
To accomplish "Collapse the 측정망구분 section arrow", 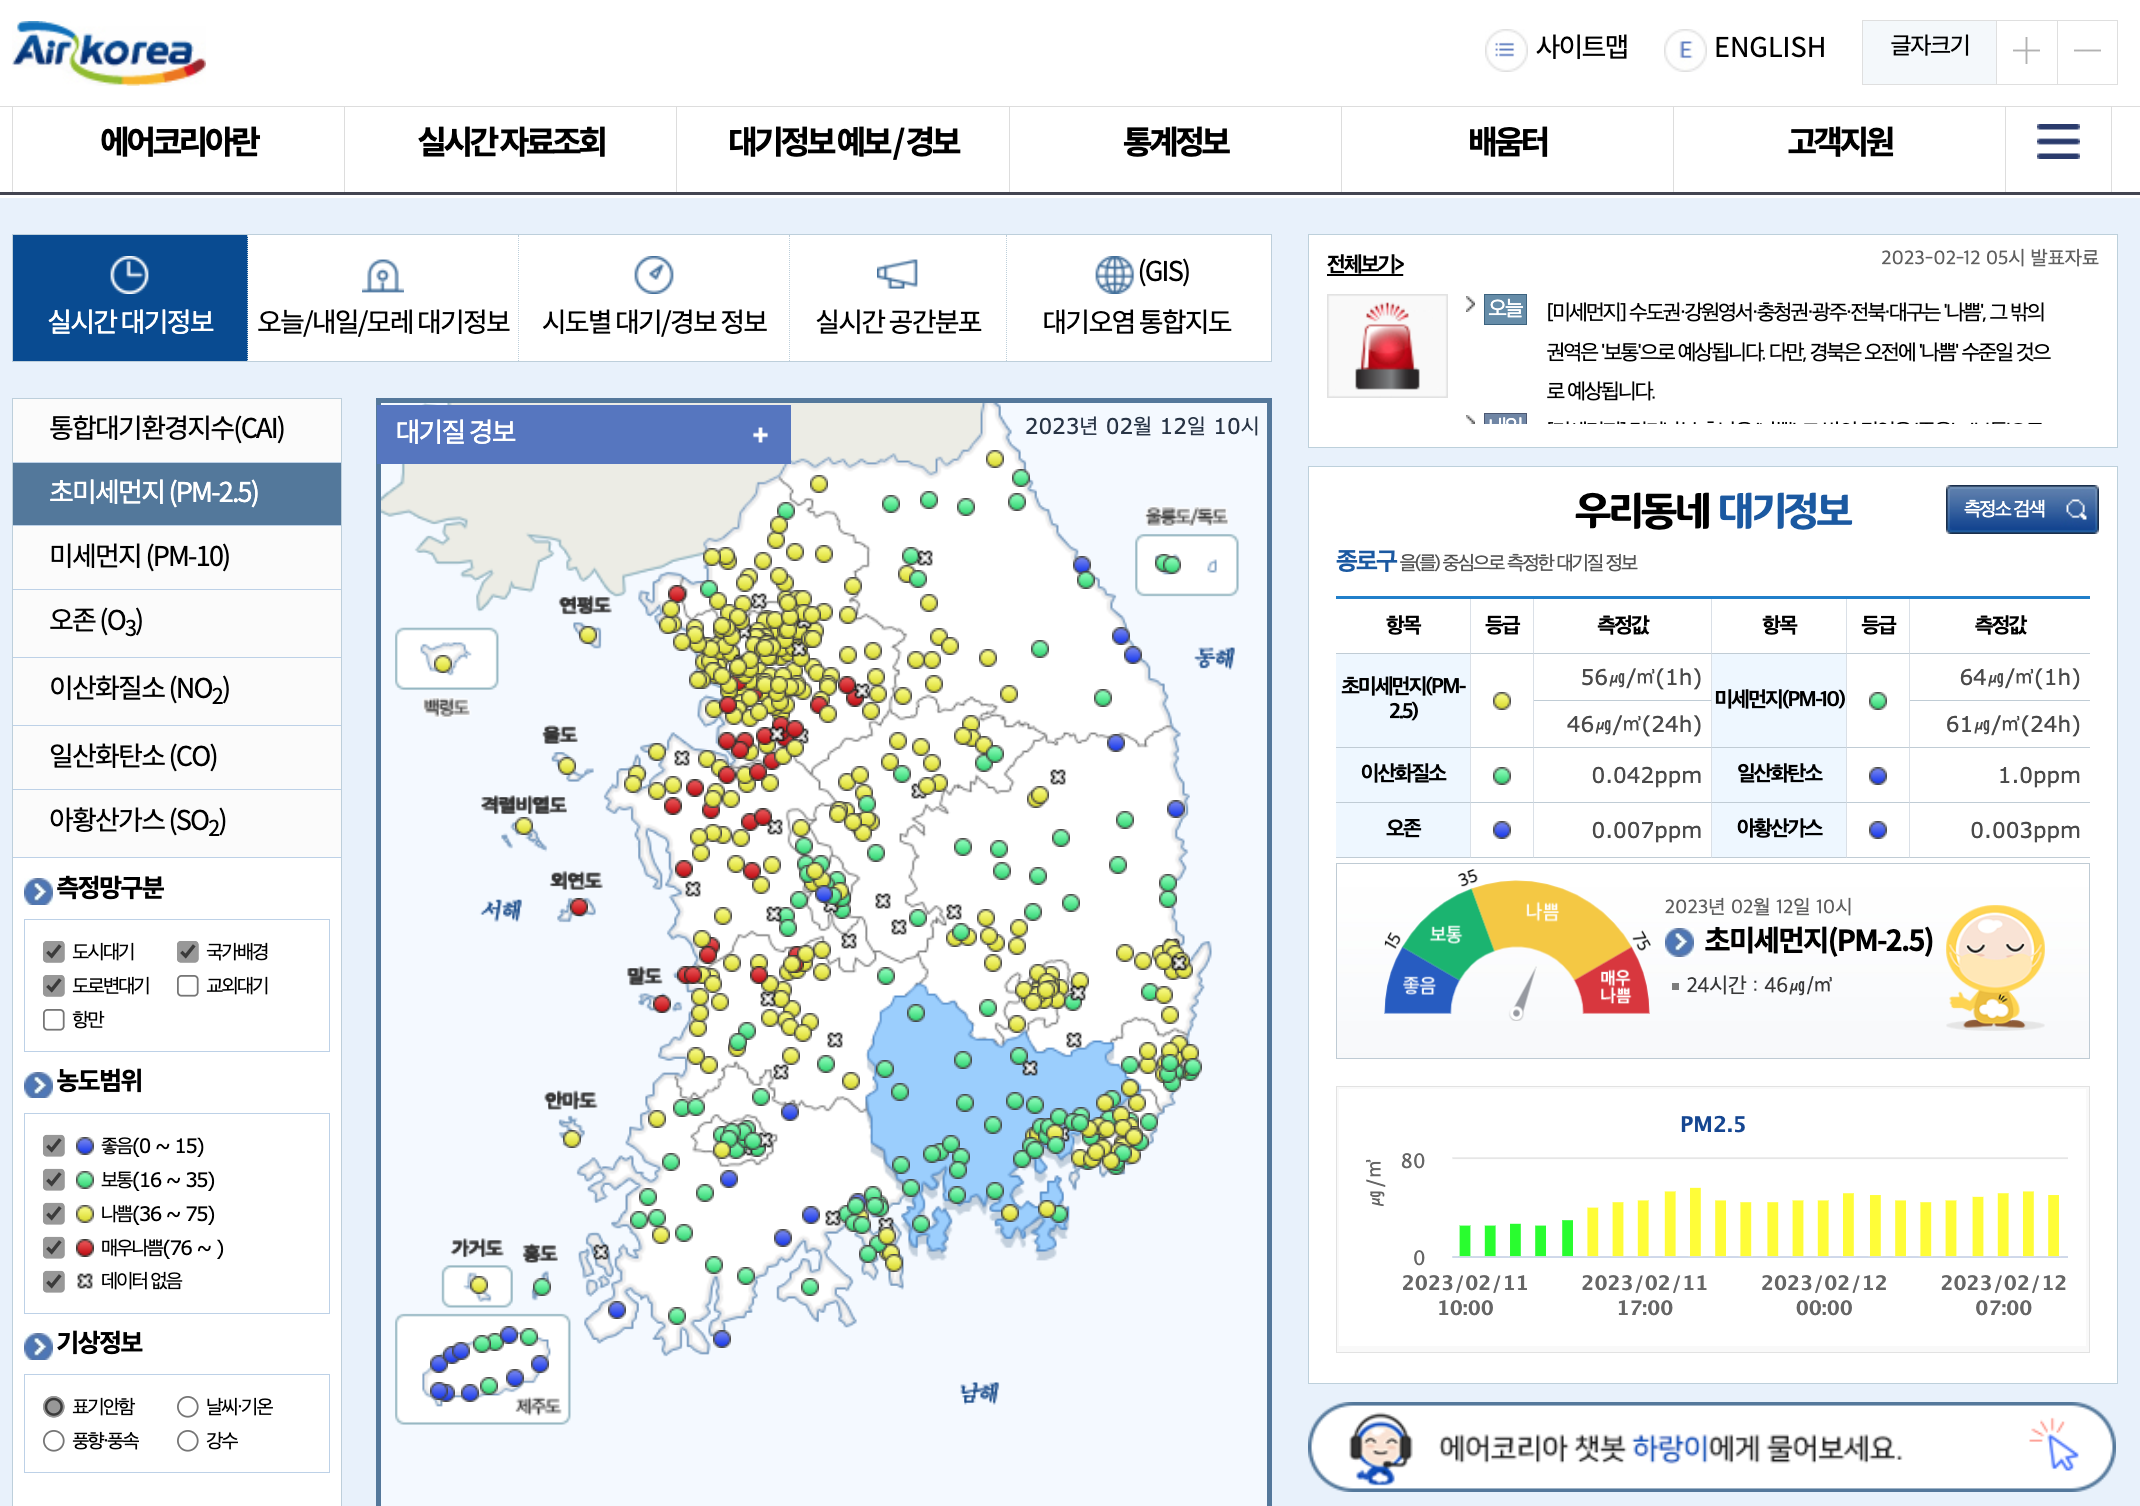I will coord(38,890).
